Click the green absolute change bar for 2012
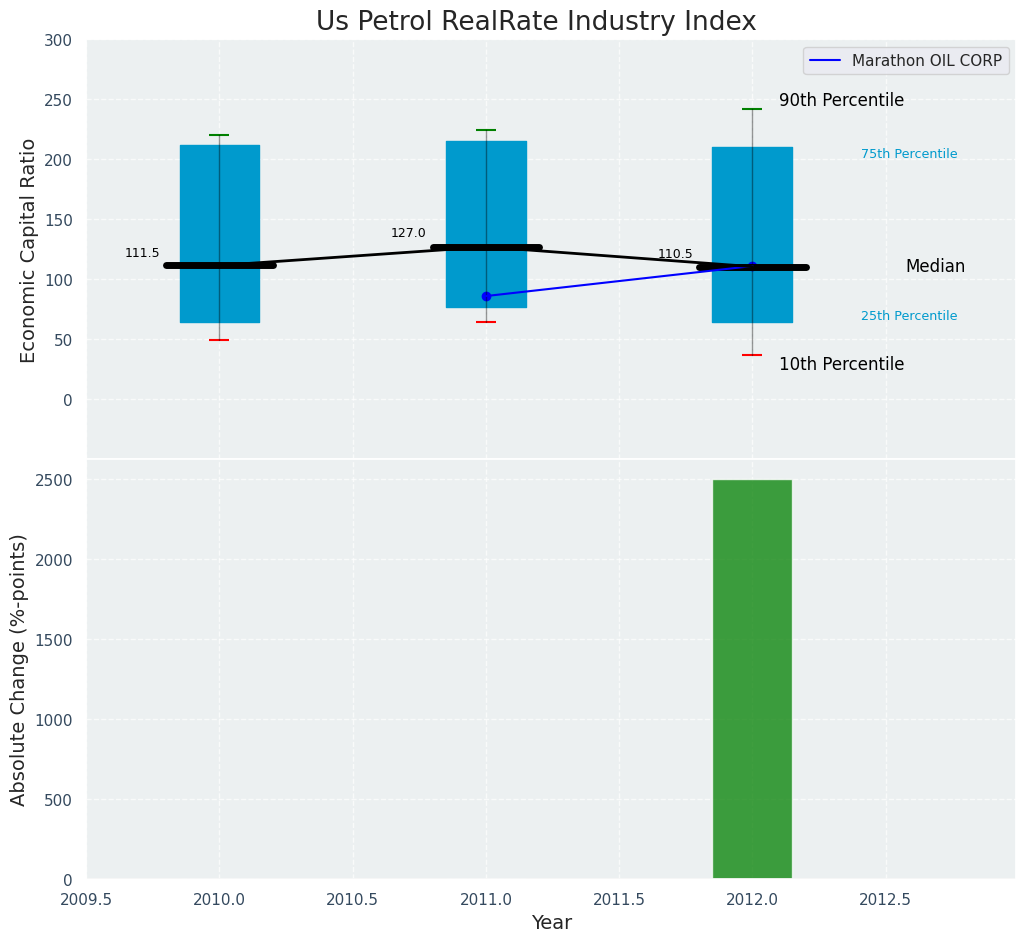 752,680
